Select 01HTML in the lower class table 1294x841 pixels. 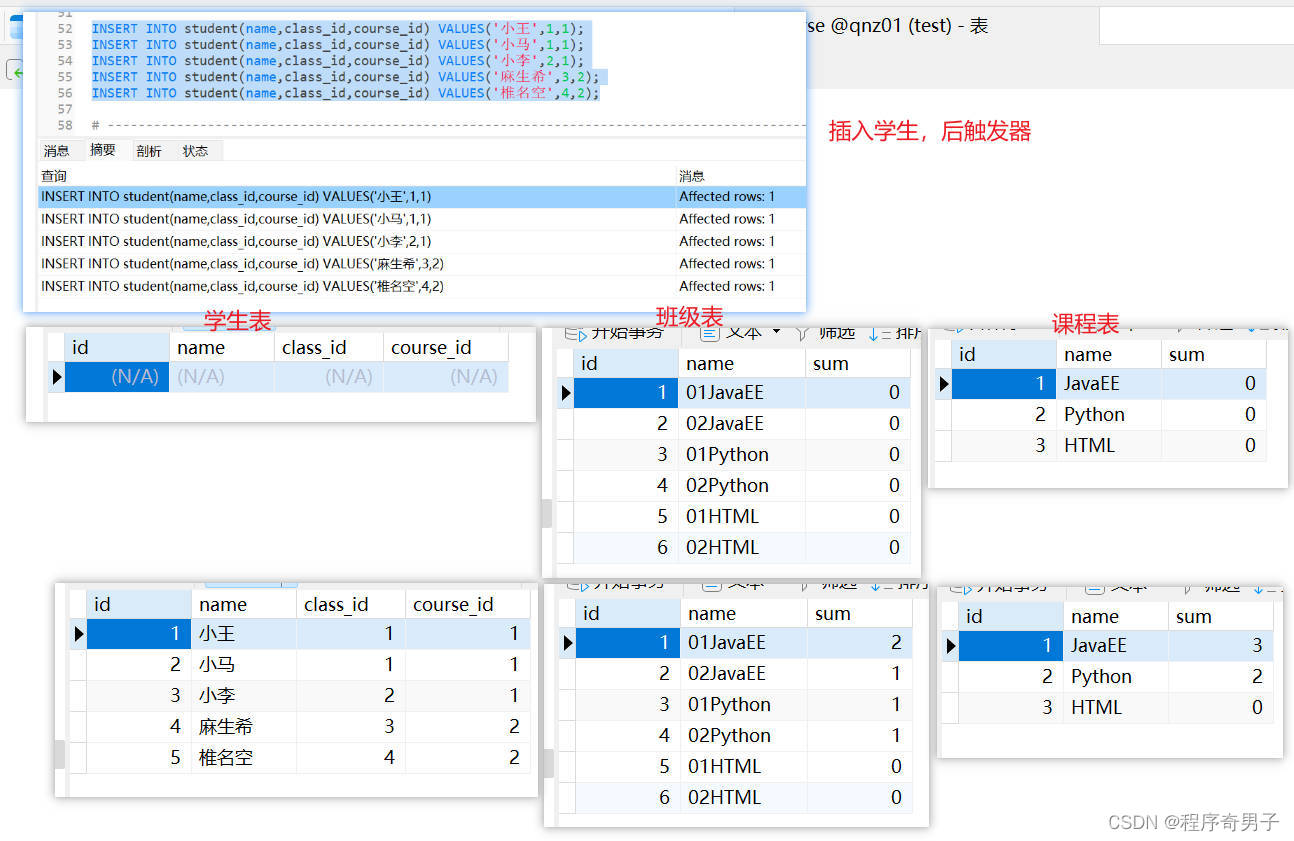(744, 767)
